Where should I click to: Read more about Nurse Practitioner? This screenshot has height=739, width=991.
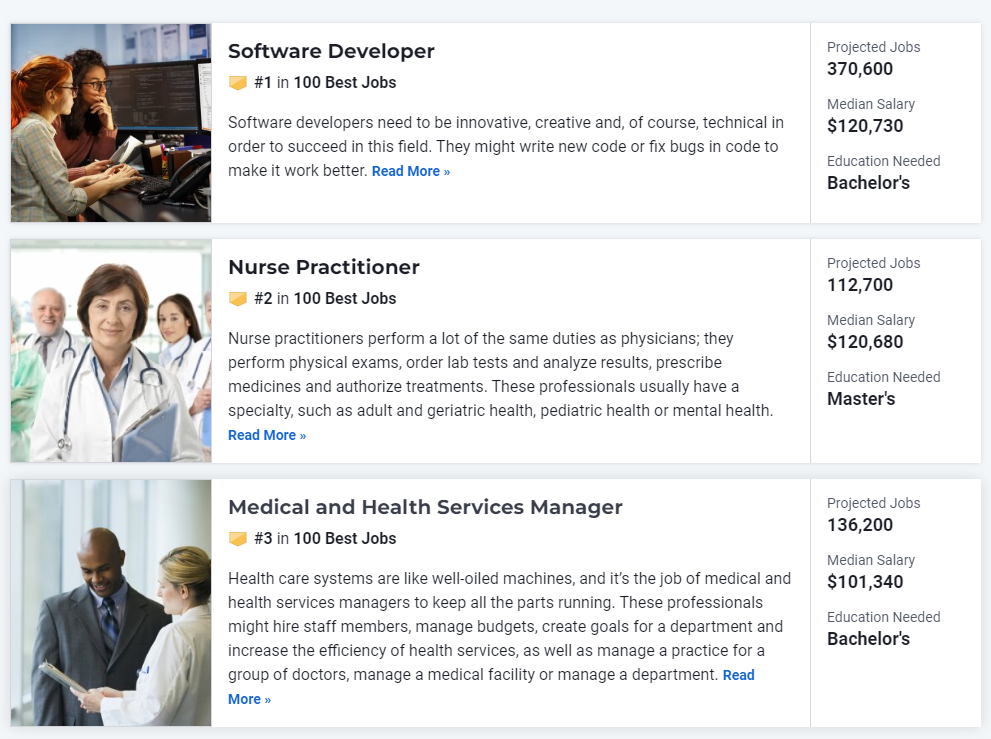point(267,435)
